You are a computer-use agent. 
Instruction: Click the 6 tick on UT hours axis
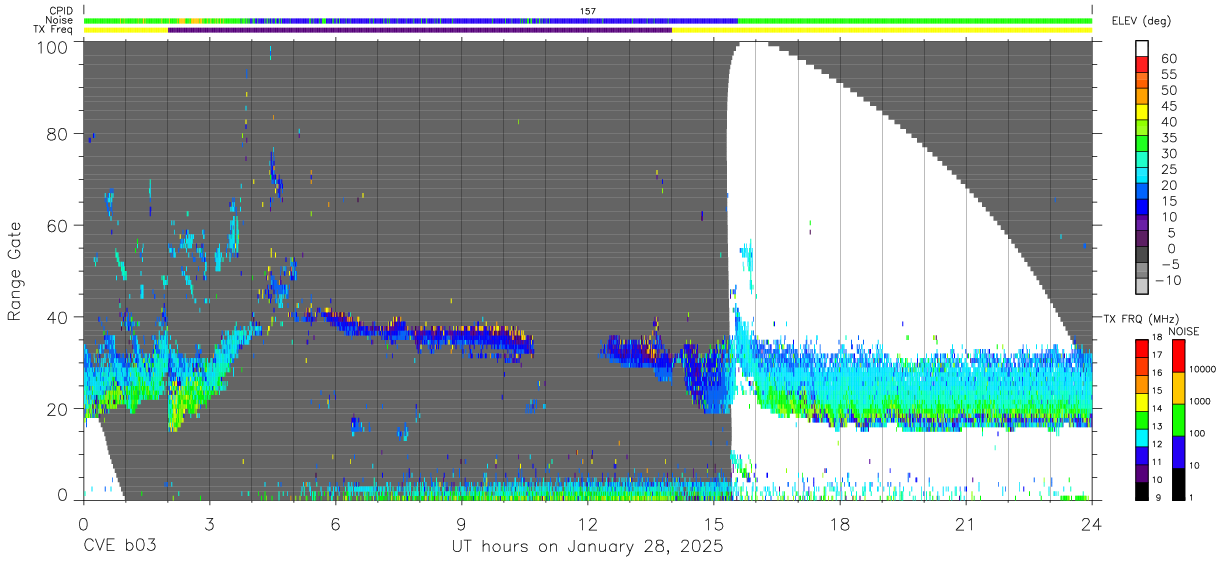click(335, 524)
